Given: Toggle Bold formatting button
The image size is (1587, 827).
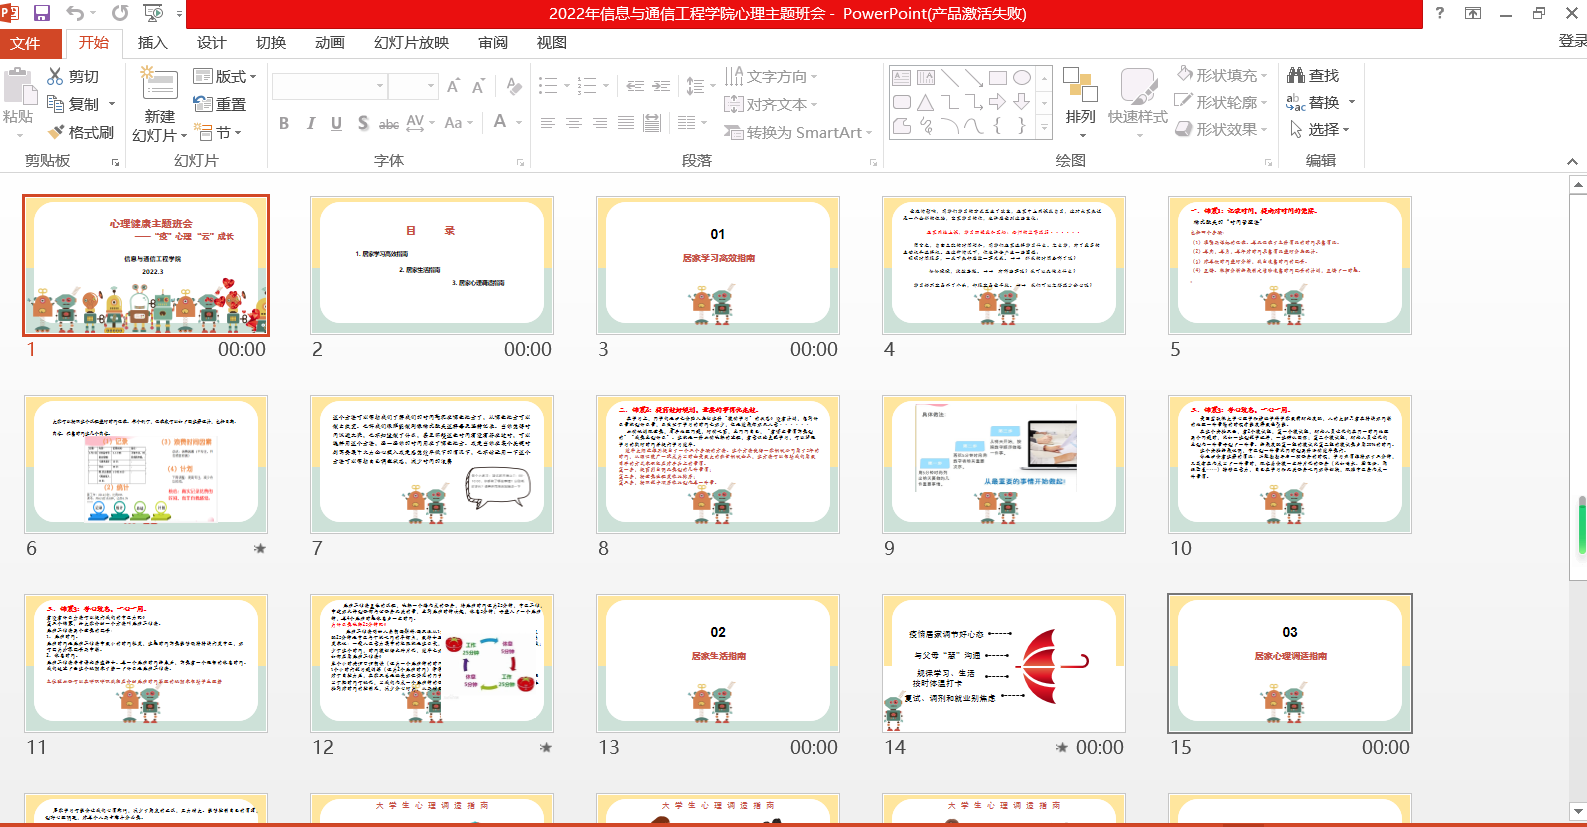Looking at the screenshot, I should click(x=284, y=123).
